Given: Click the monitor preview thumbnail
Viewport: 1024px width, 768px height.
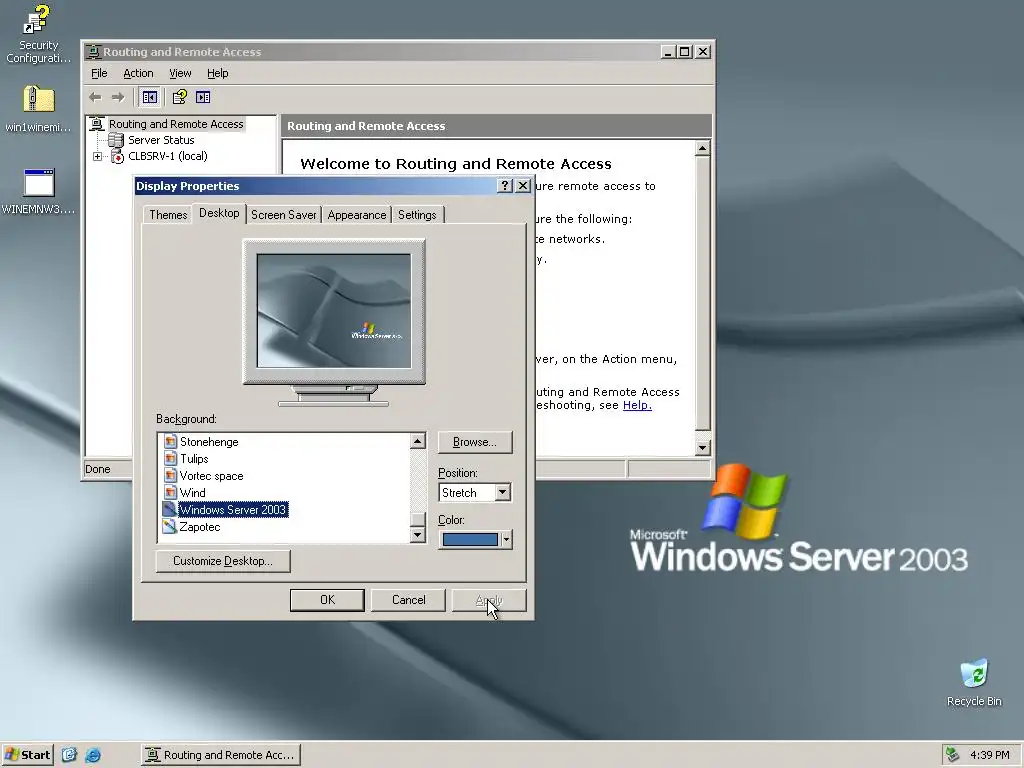Looking at the screenshot, I should (x=334, y=311).
